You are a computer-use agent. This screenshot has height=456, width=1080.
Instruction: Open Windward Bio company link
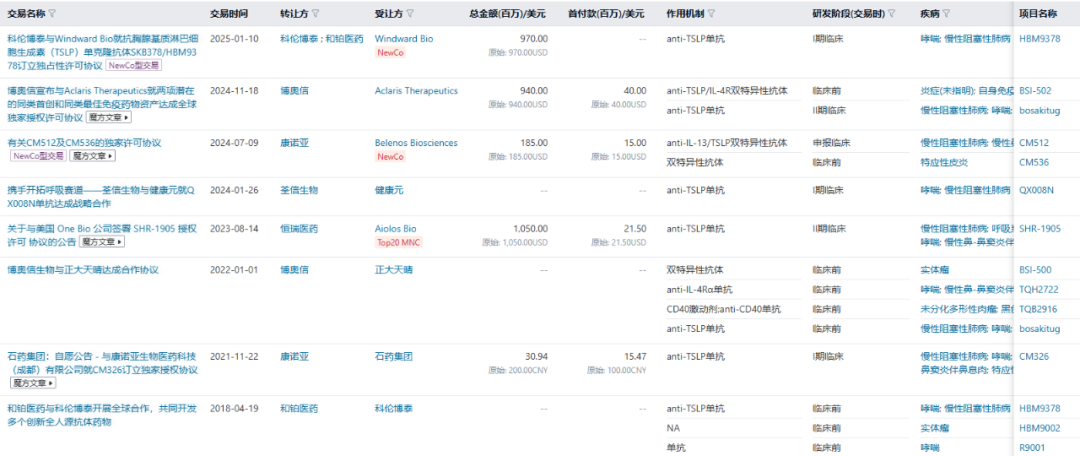tap(404, 39)
